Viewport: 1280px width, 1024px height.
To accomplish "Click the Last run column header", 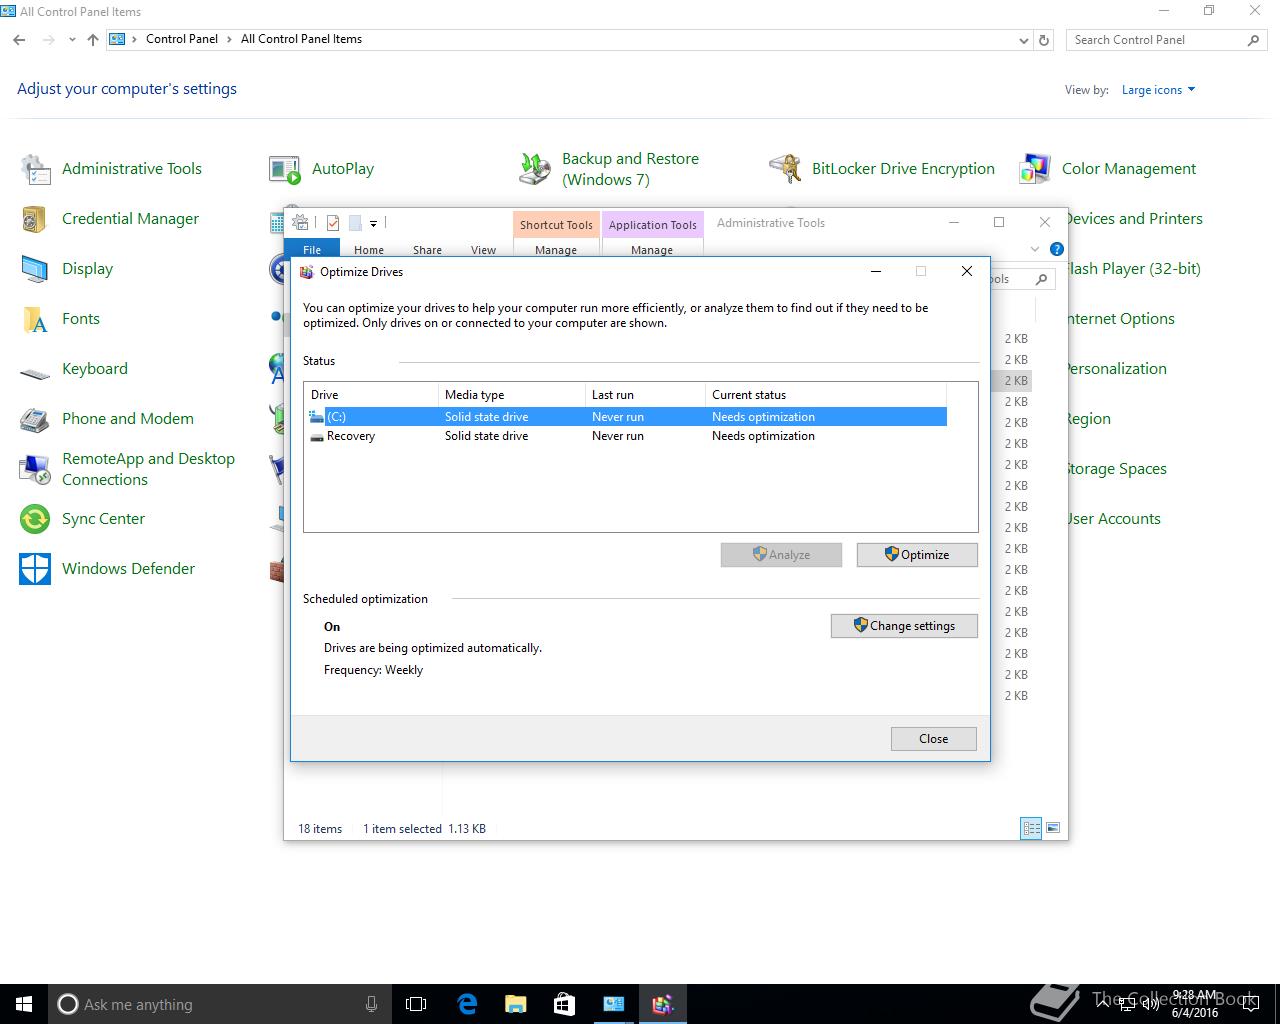I will (x=645, y=395).
